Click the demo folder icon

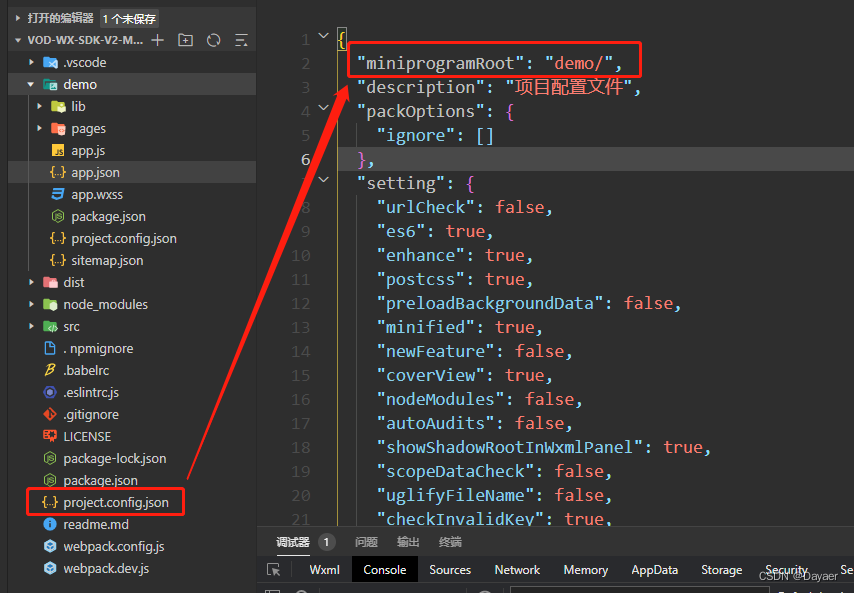pos(50,84)
